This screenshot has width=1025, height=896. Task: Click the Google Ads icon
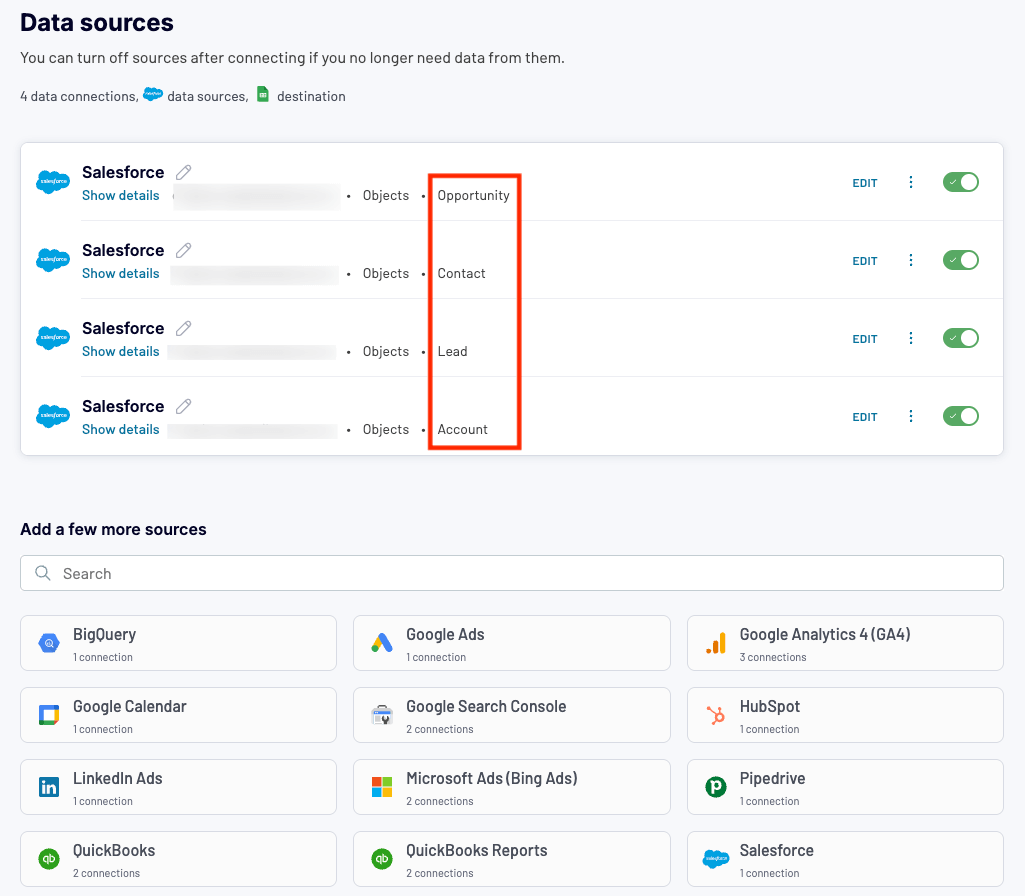pos(382,643)
